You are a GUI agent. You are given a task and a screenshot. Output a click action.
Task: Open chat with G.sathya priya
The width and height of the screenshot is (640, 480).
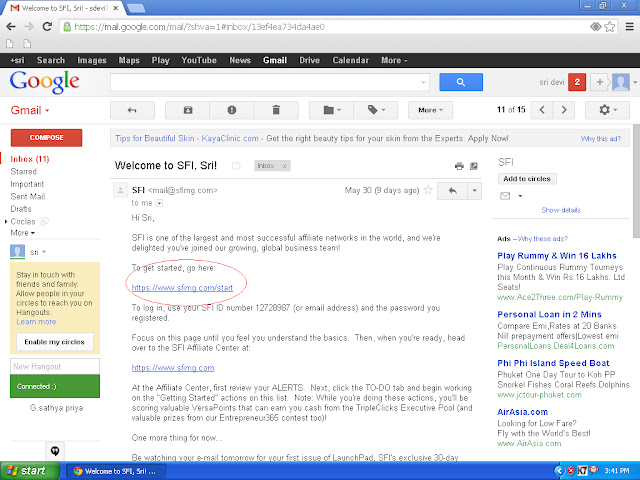pos(56,408)
